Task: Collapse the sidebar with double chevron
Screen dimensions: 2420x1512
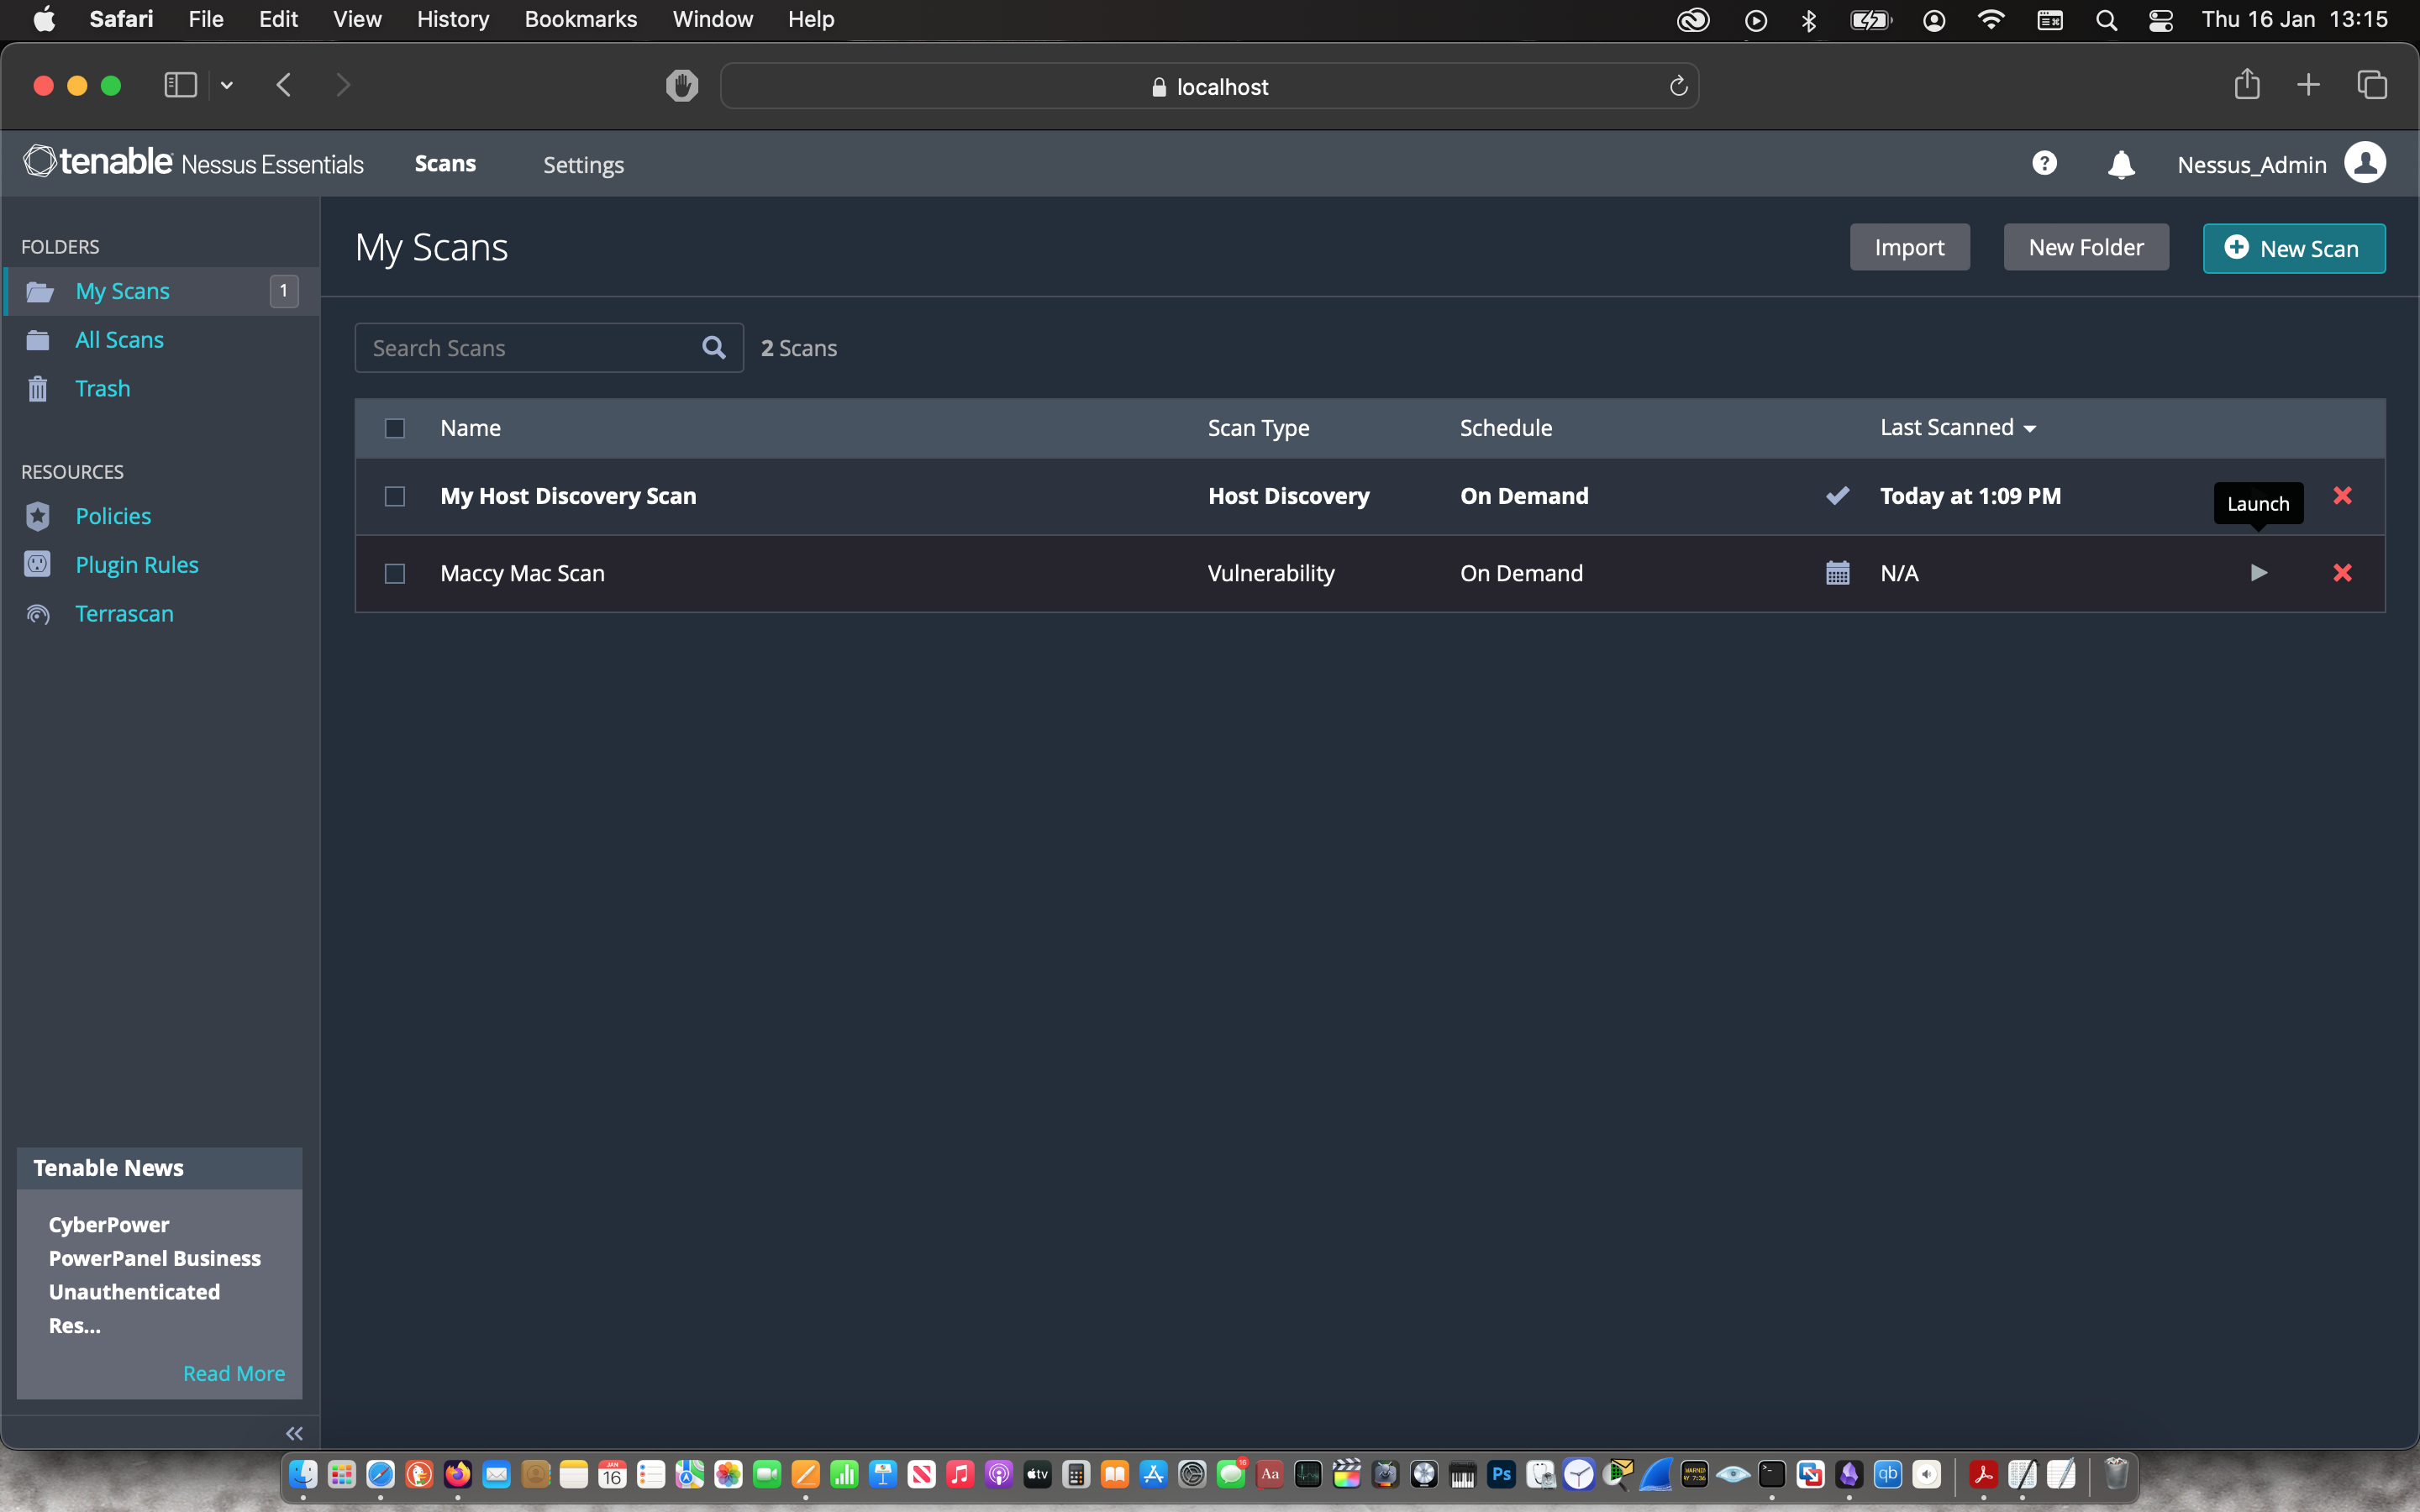Action: click(x=294, y=1433)
